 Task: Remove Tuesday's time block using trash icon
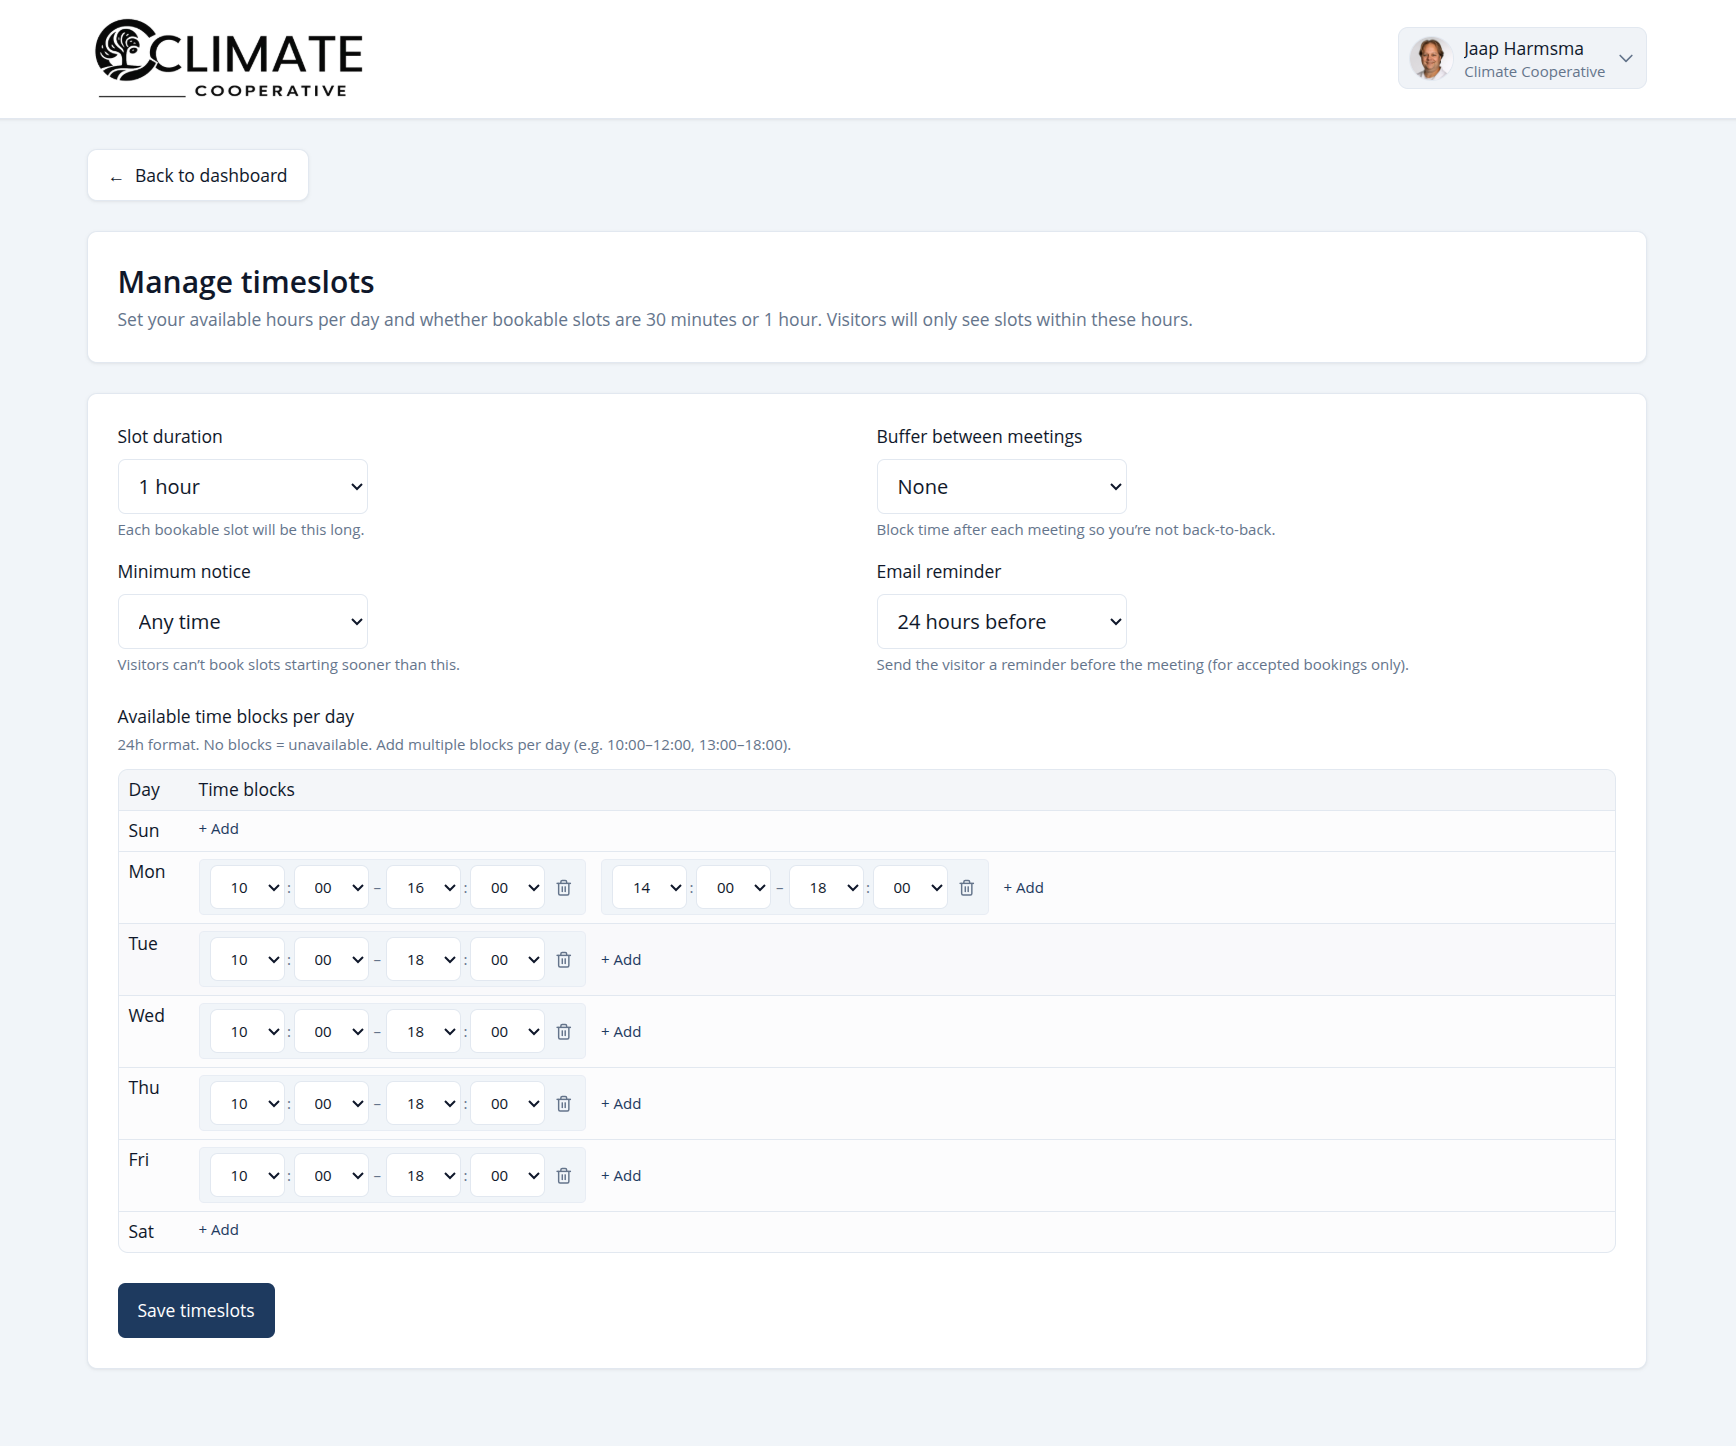tap(564, 960)
